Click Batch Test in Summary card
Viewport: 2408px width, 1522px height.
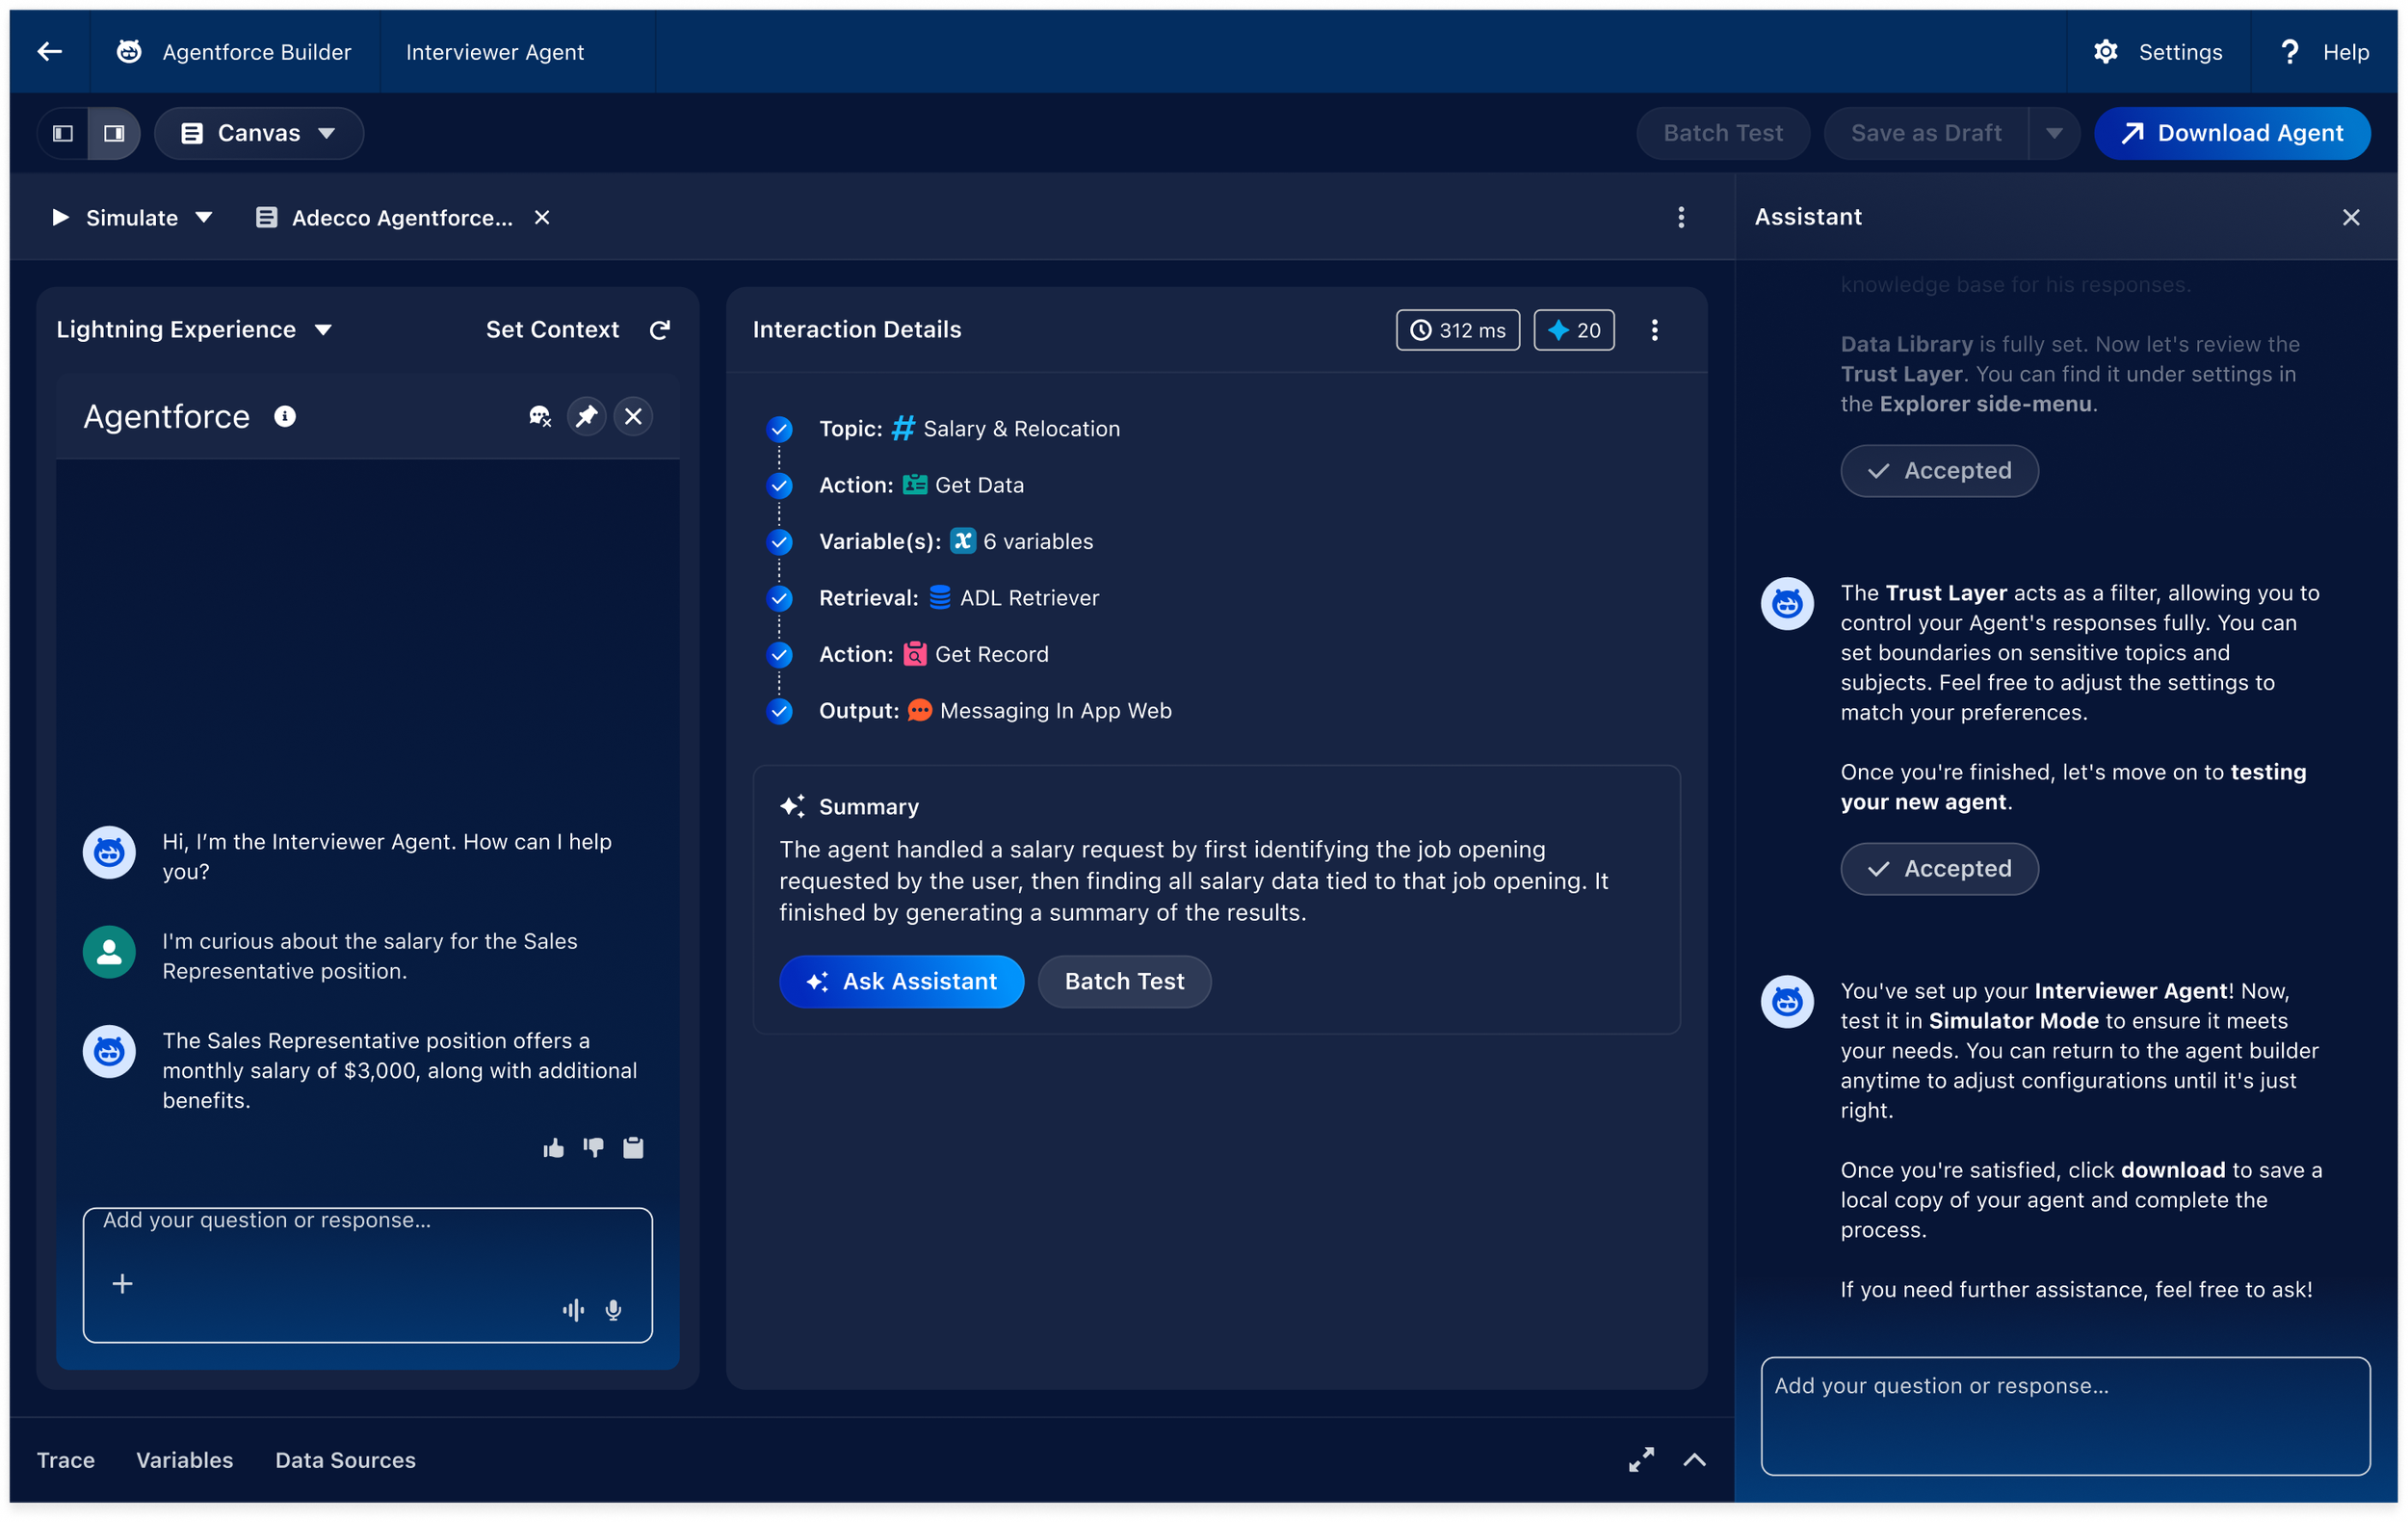pos(1124,981)
